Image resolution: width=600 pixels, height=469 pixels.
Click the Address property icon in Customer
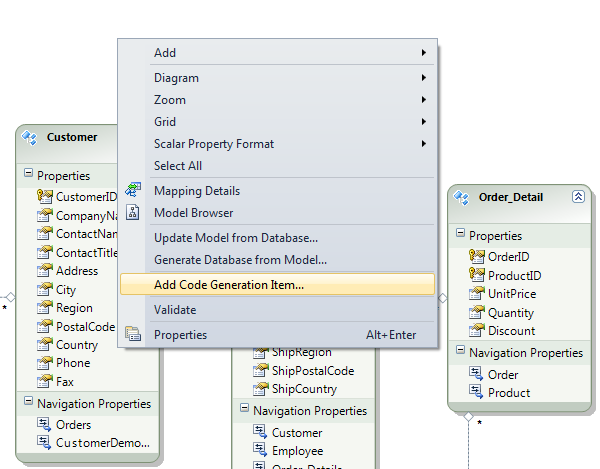point(45,270)
